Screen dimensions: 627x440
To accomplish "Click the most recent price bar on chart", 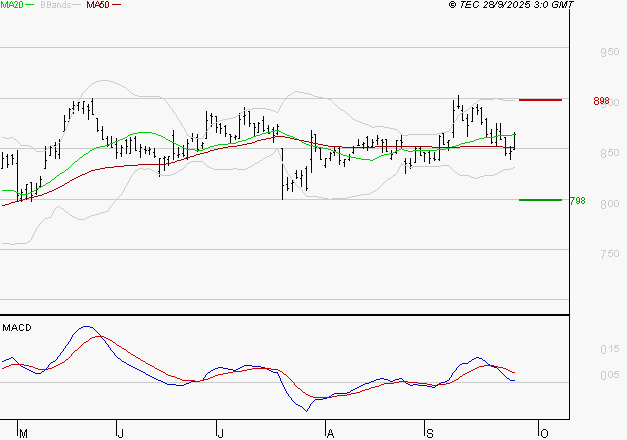I will 514,140.
